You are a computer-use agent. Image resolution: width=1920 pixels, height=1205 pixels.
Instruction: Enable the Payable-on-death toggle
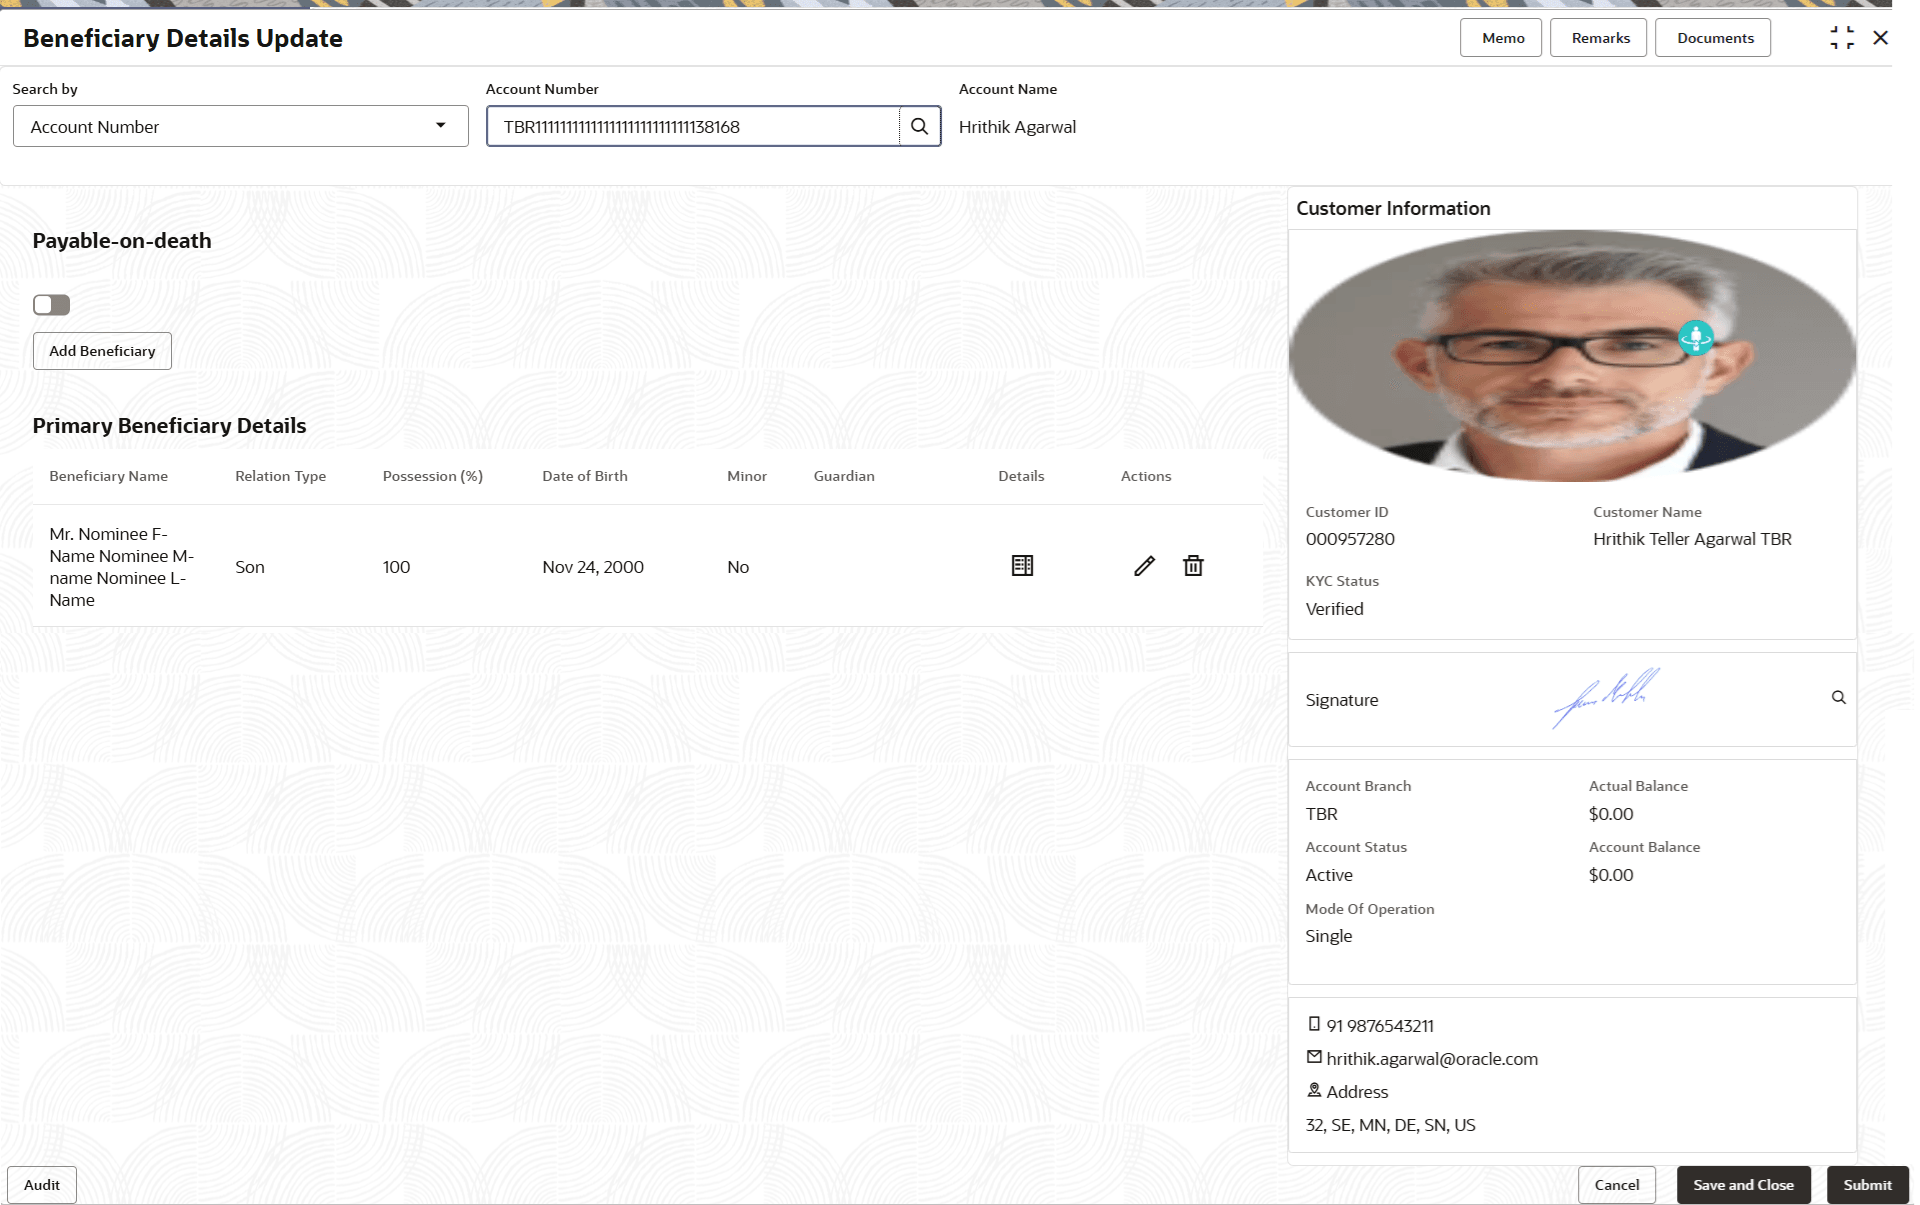(x=52, y=305)
